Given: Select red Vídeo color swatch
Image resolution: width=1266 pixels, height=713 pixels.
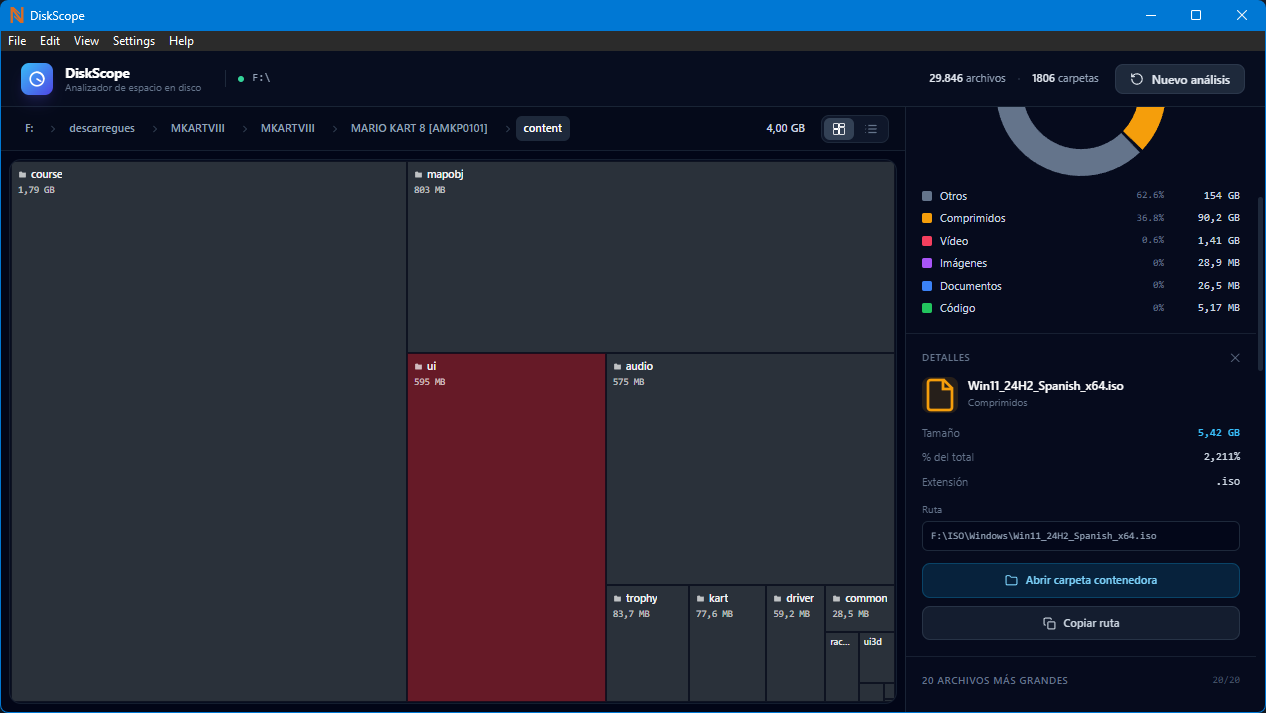Looking at the screenshot, I should pyautogui.click(x=927, y=241).
